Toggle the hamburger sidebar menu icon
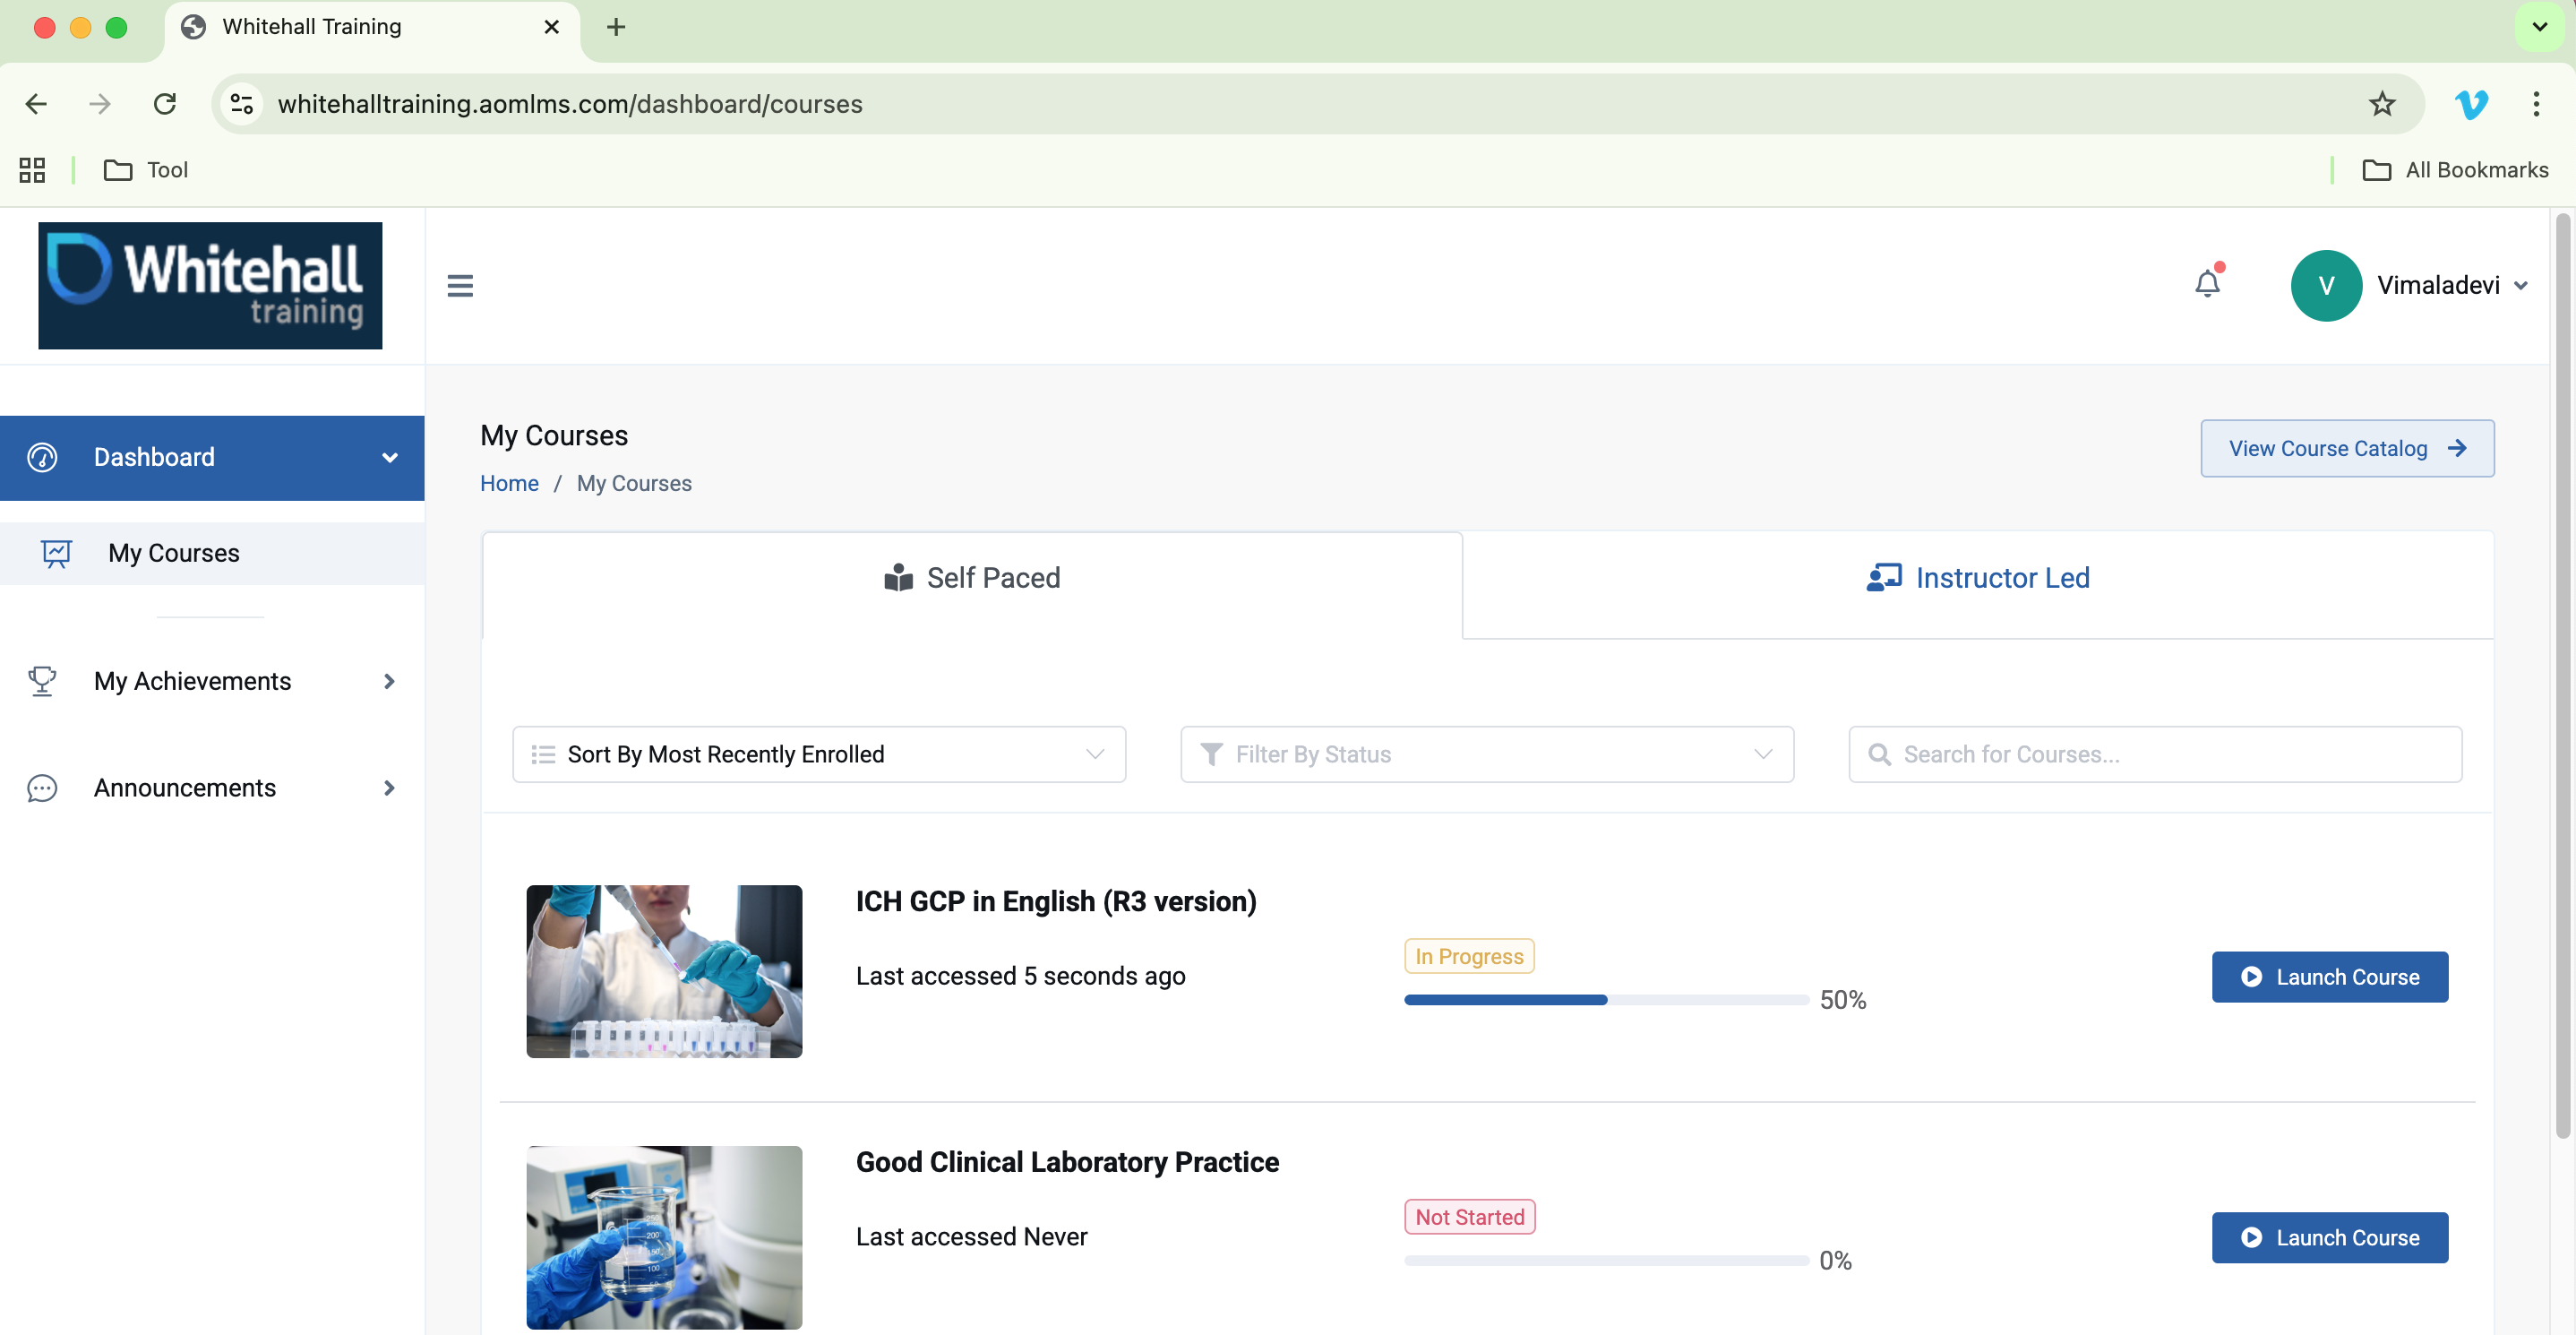The height and width of the screenshot is (1335, 2576). (460, 286)
